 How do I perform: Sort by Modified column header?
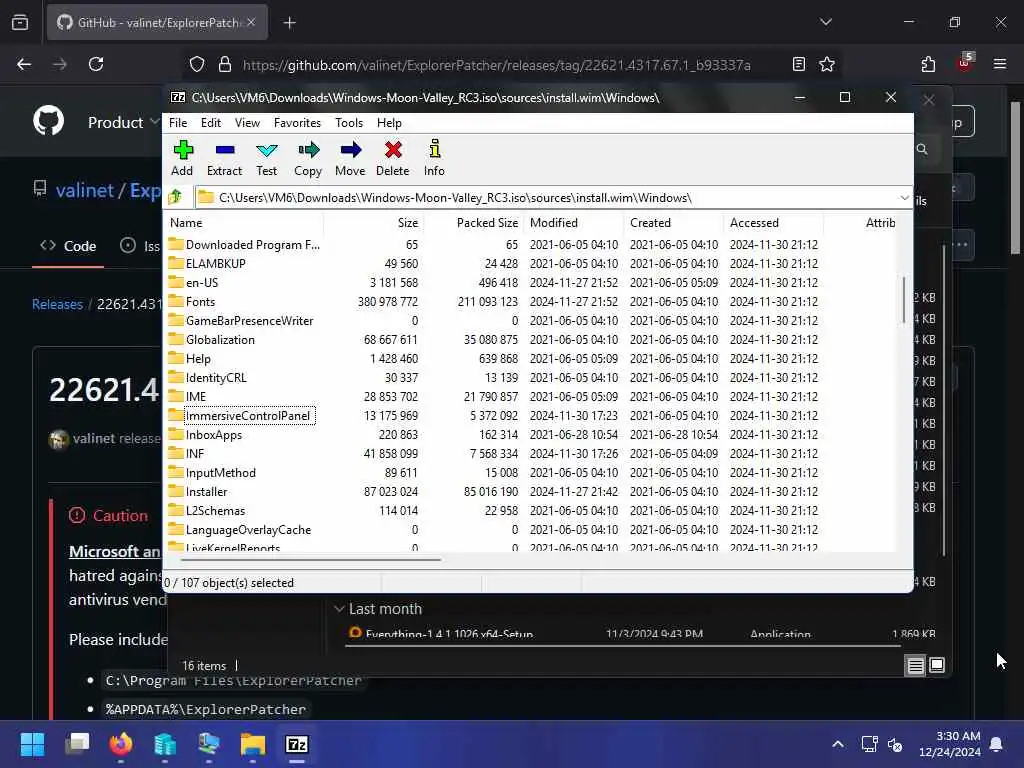tap(573, 223)
